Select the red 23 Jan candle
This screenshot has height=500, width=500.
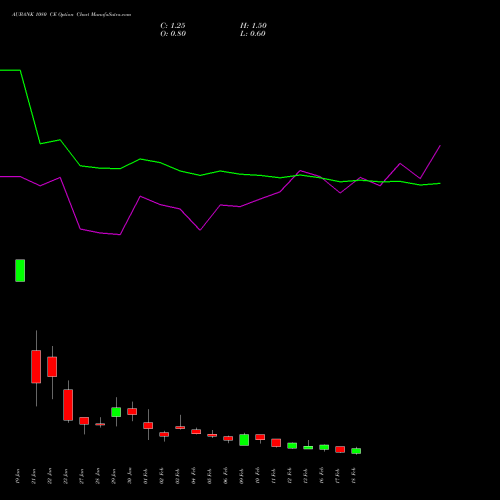pyautogui.click(x=68, y=405)
